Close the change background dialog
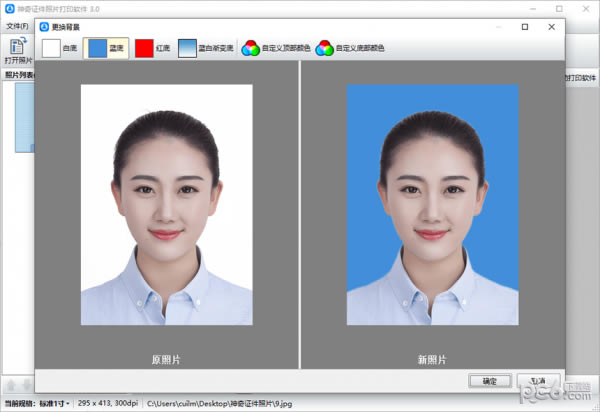 pyautogui.click(x=551, y=27)
